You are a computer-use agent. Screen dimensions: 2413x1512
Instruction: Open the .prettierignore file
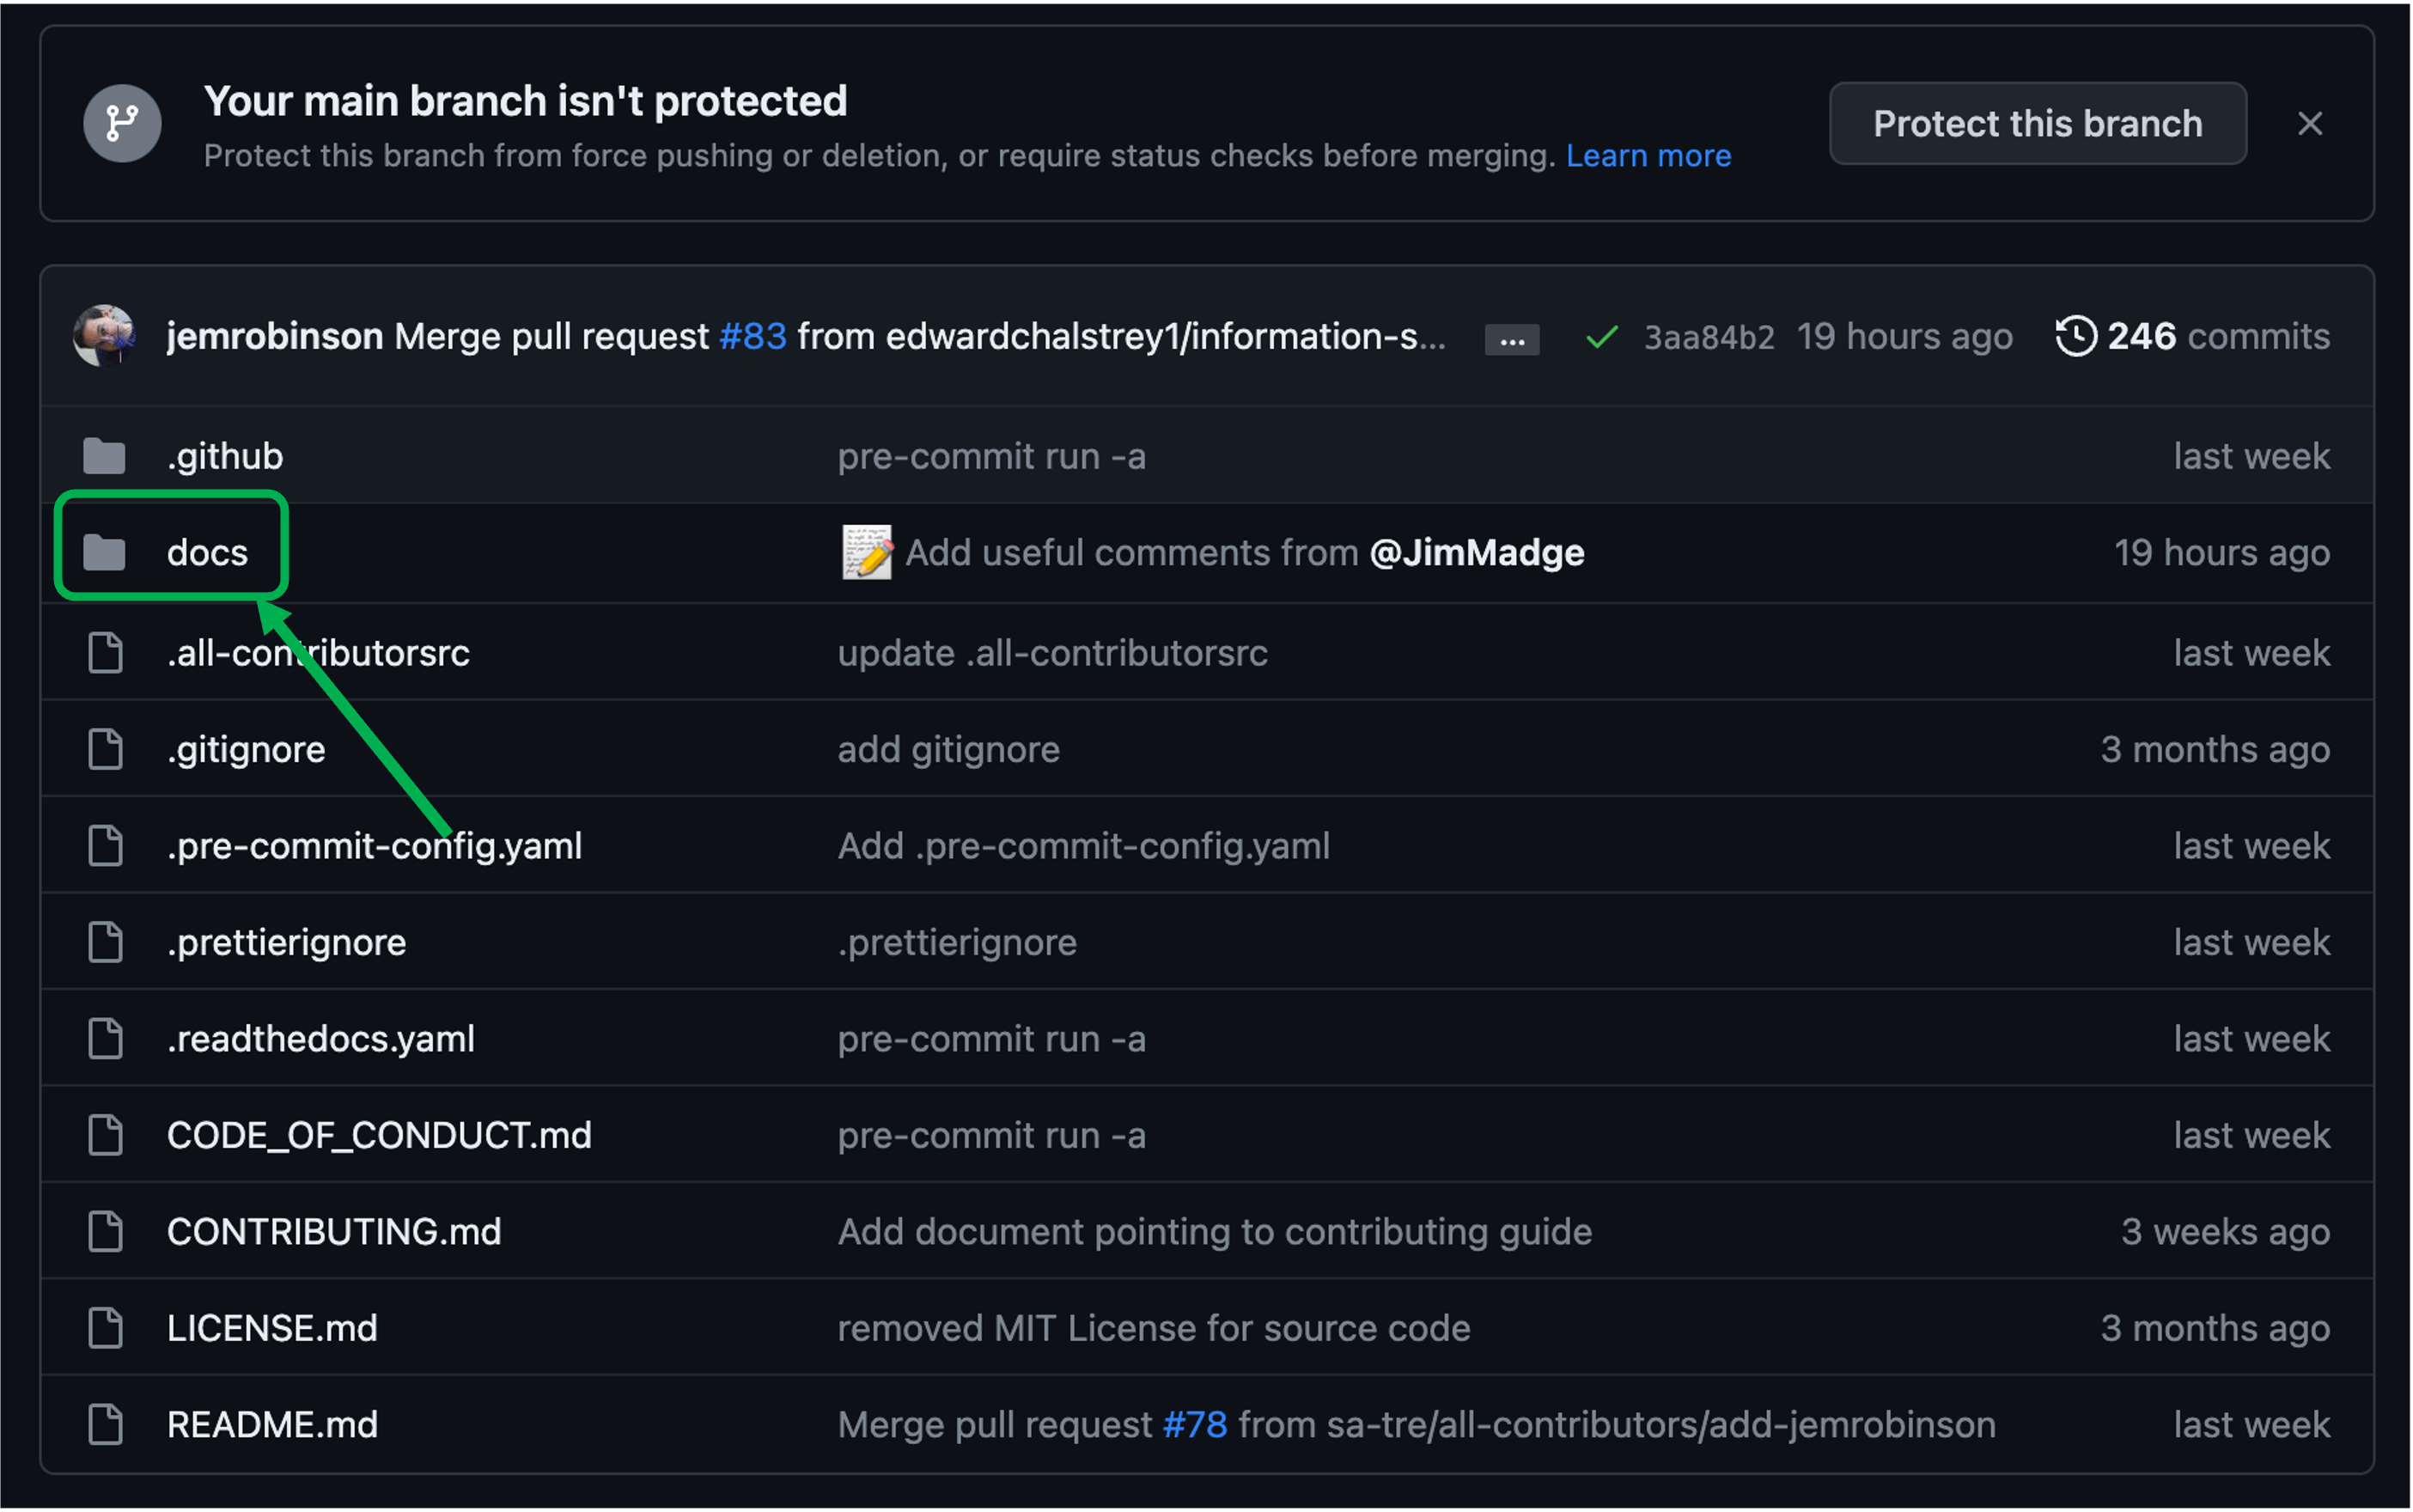pyautogui.click(x=286, y=943)
